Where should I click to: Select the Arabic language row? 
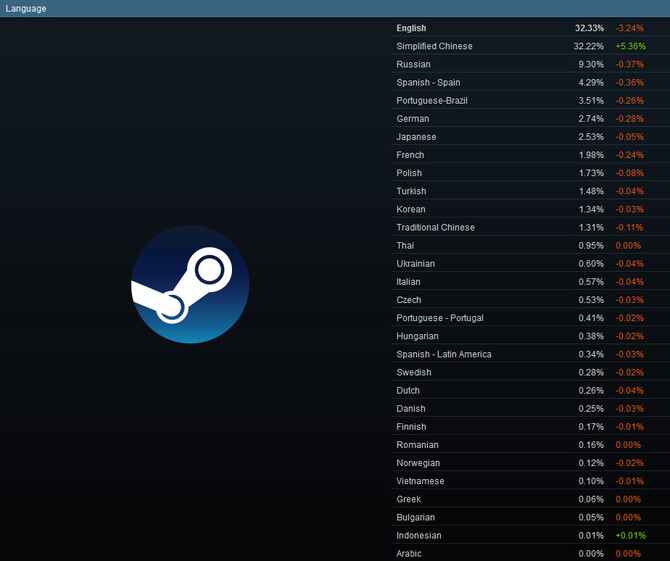coord(530,553)
